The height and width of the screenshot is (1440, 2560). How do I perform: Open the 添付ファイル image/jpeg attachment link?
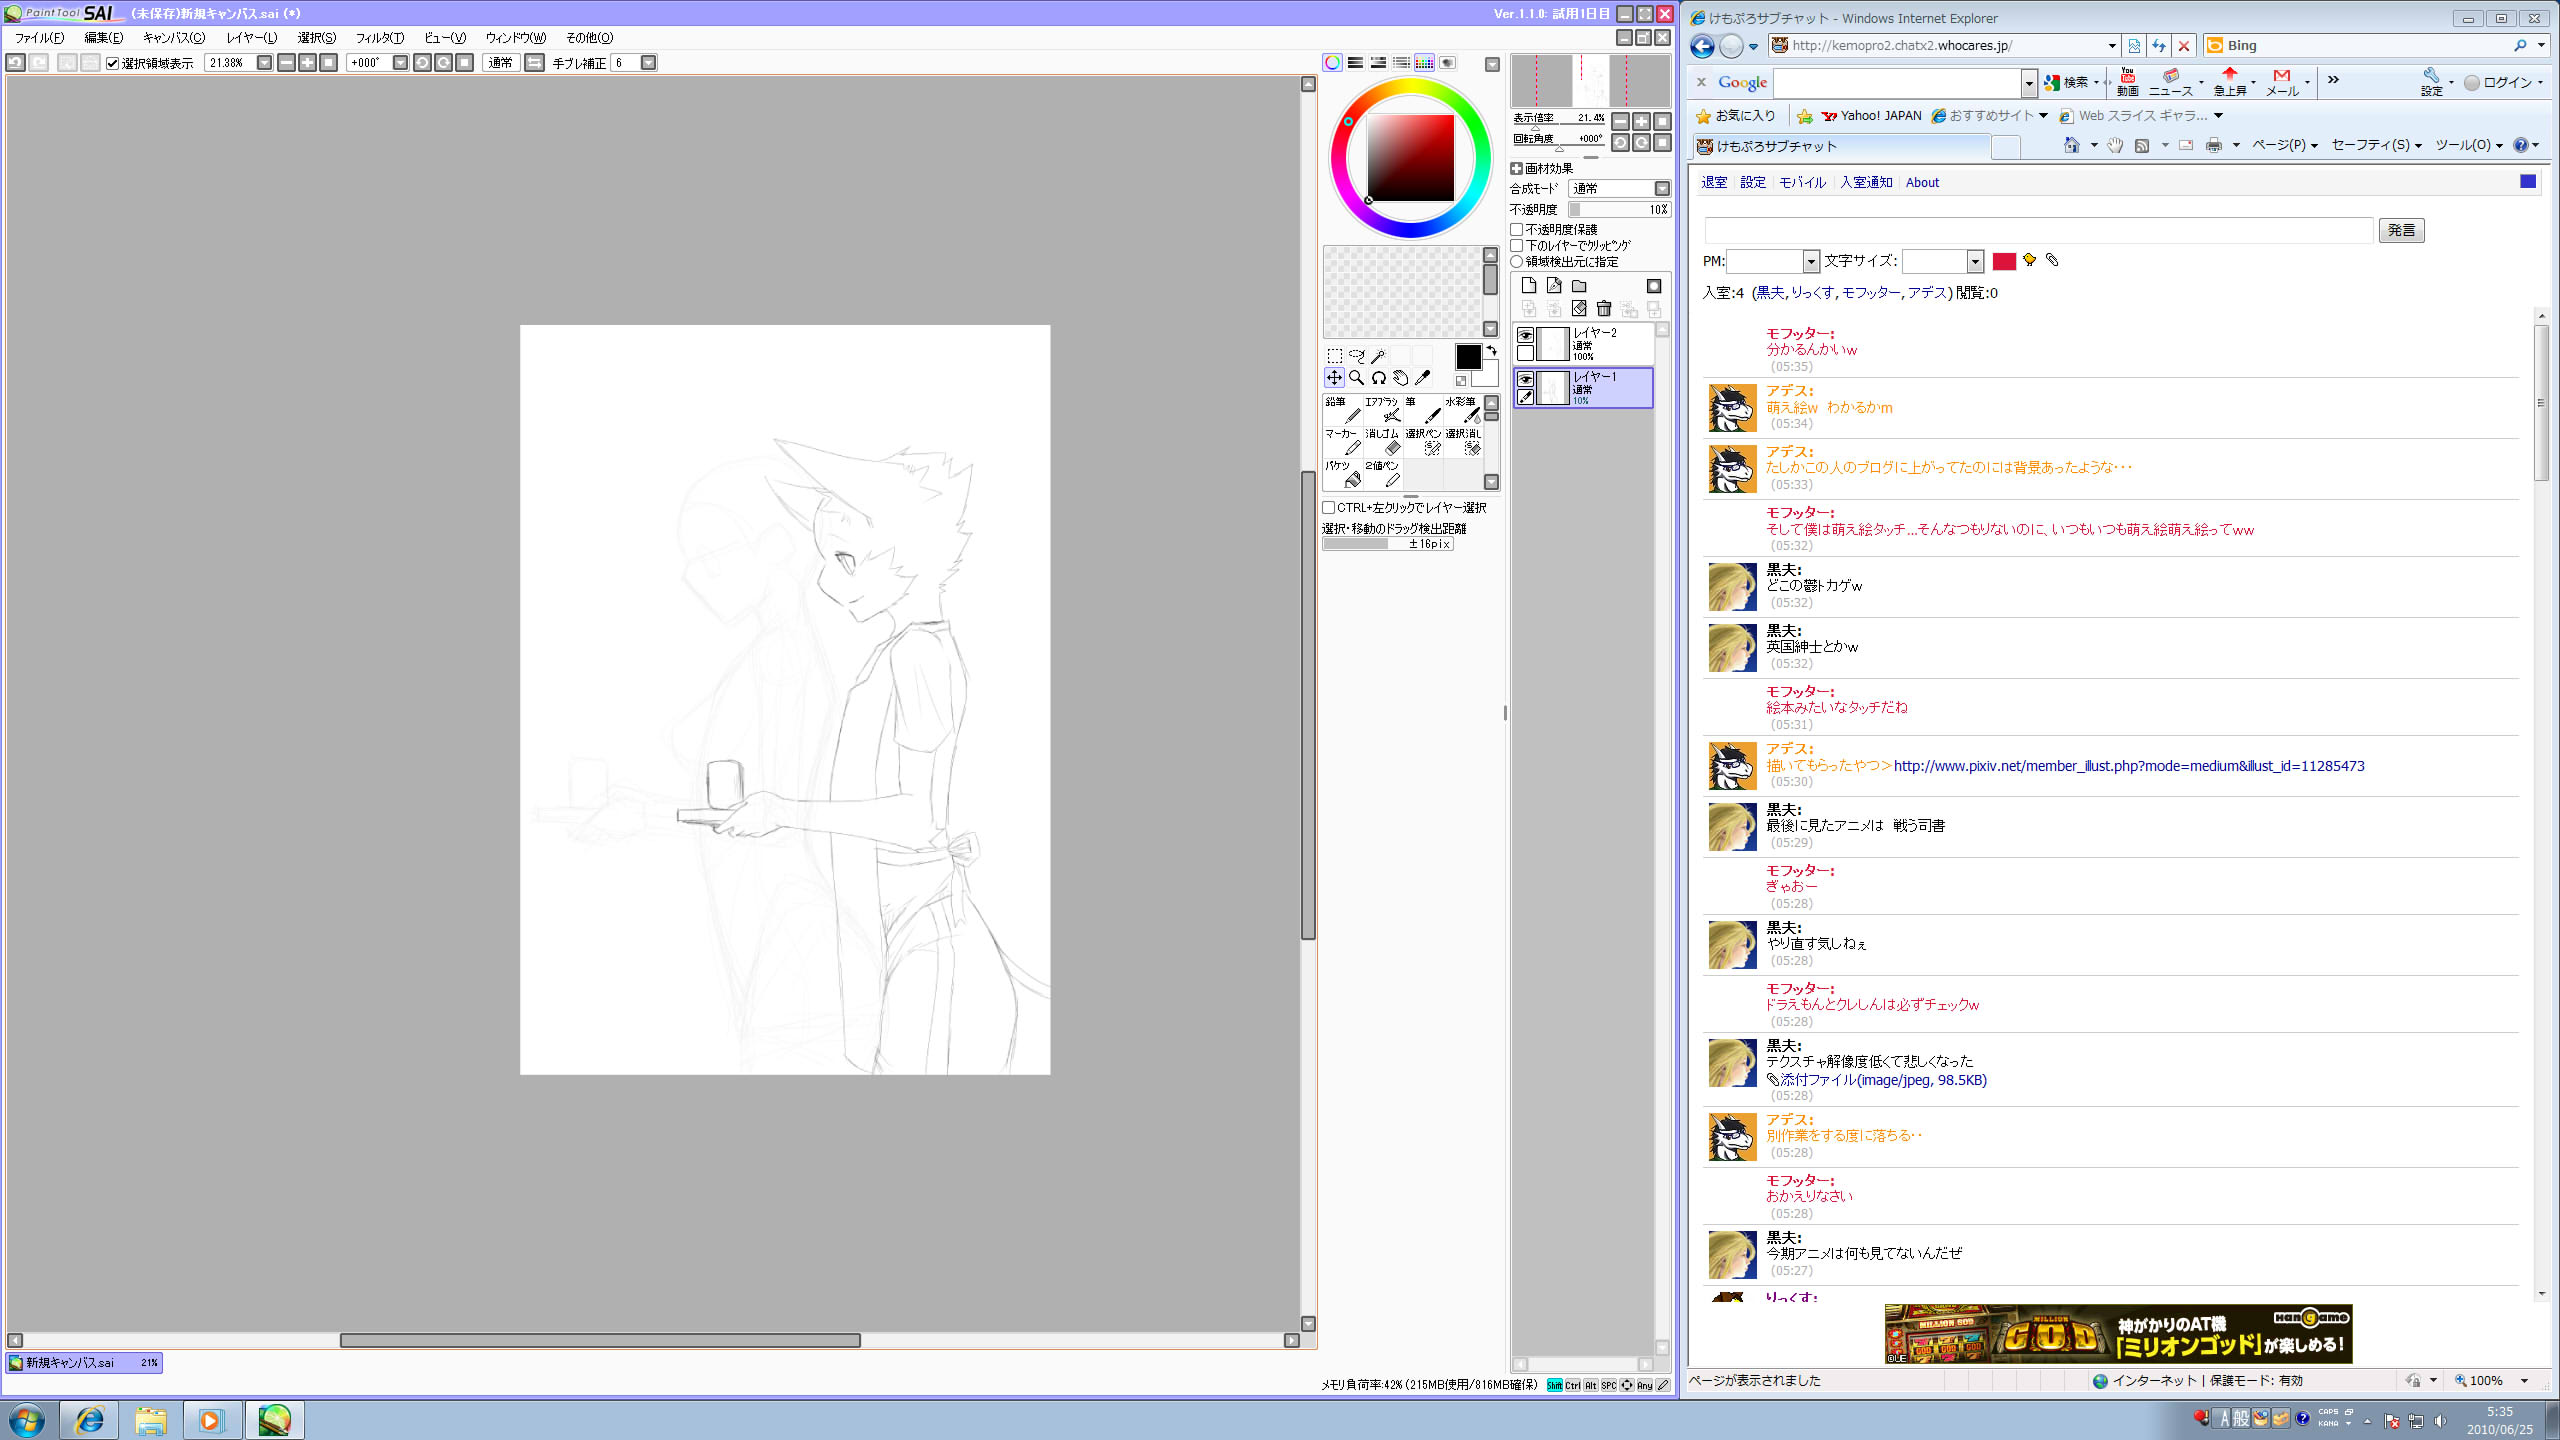(x=1884, y=1080)
